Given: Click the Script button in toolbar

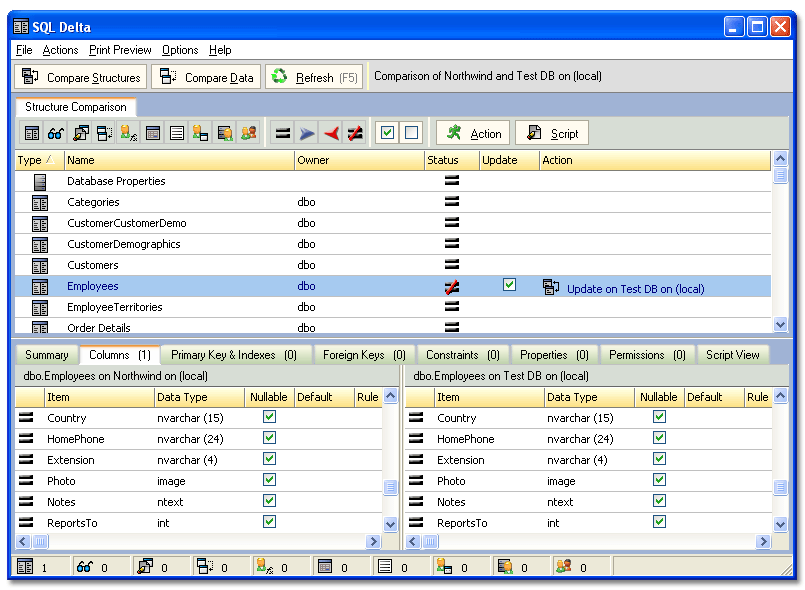Looking at the screenshot, I should click(552, 134).
